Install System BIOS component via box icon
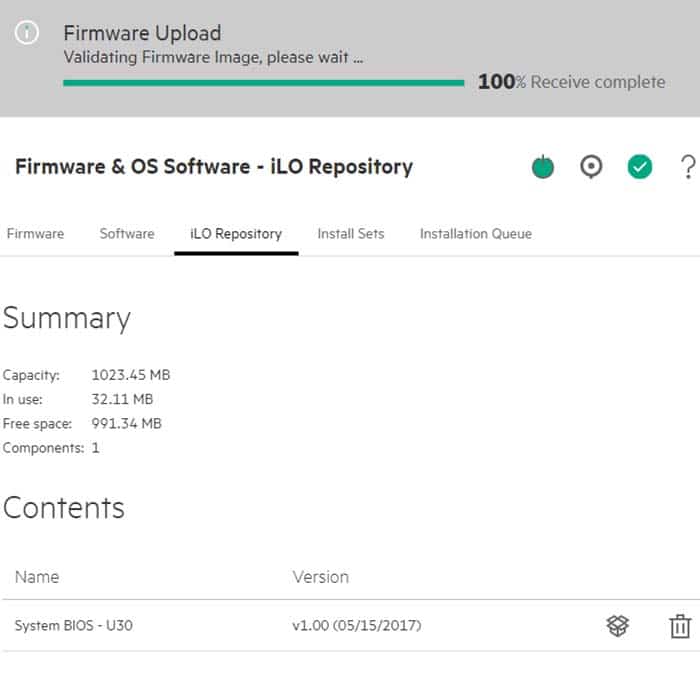This screenshot has height=700, width=700. click(618, 626)
